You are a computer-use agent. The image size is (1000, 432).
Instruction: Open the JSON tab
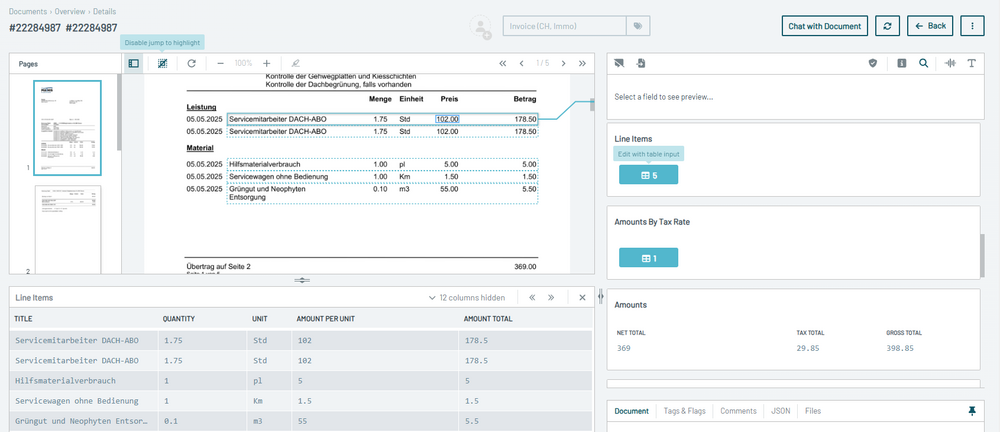[780, 411]
